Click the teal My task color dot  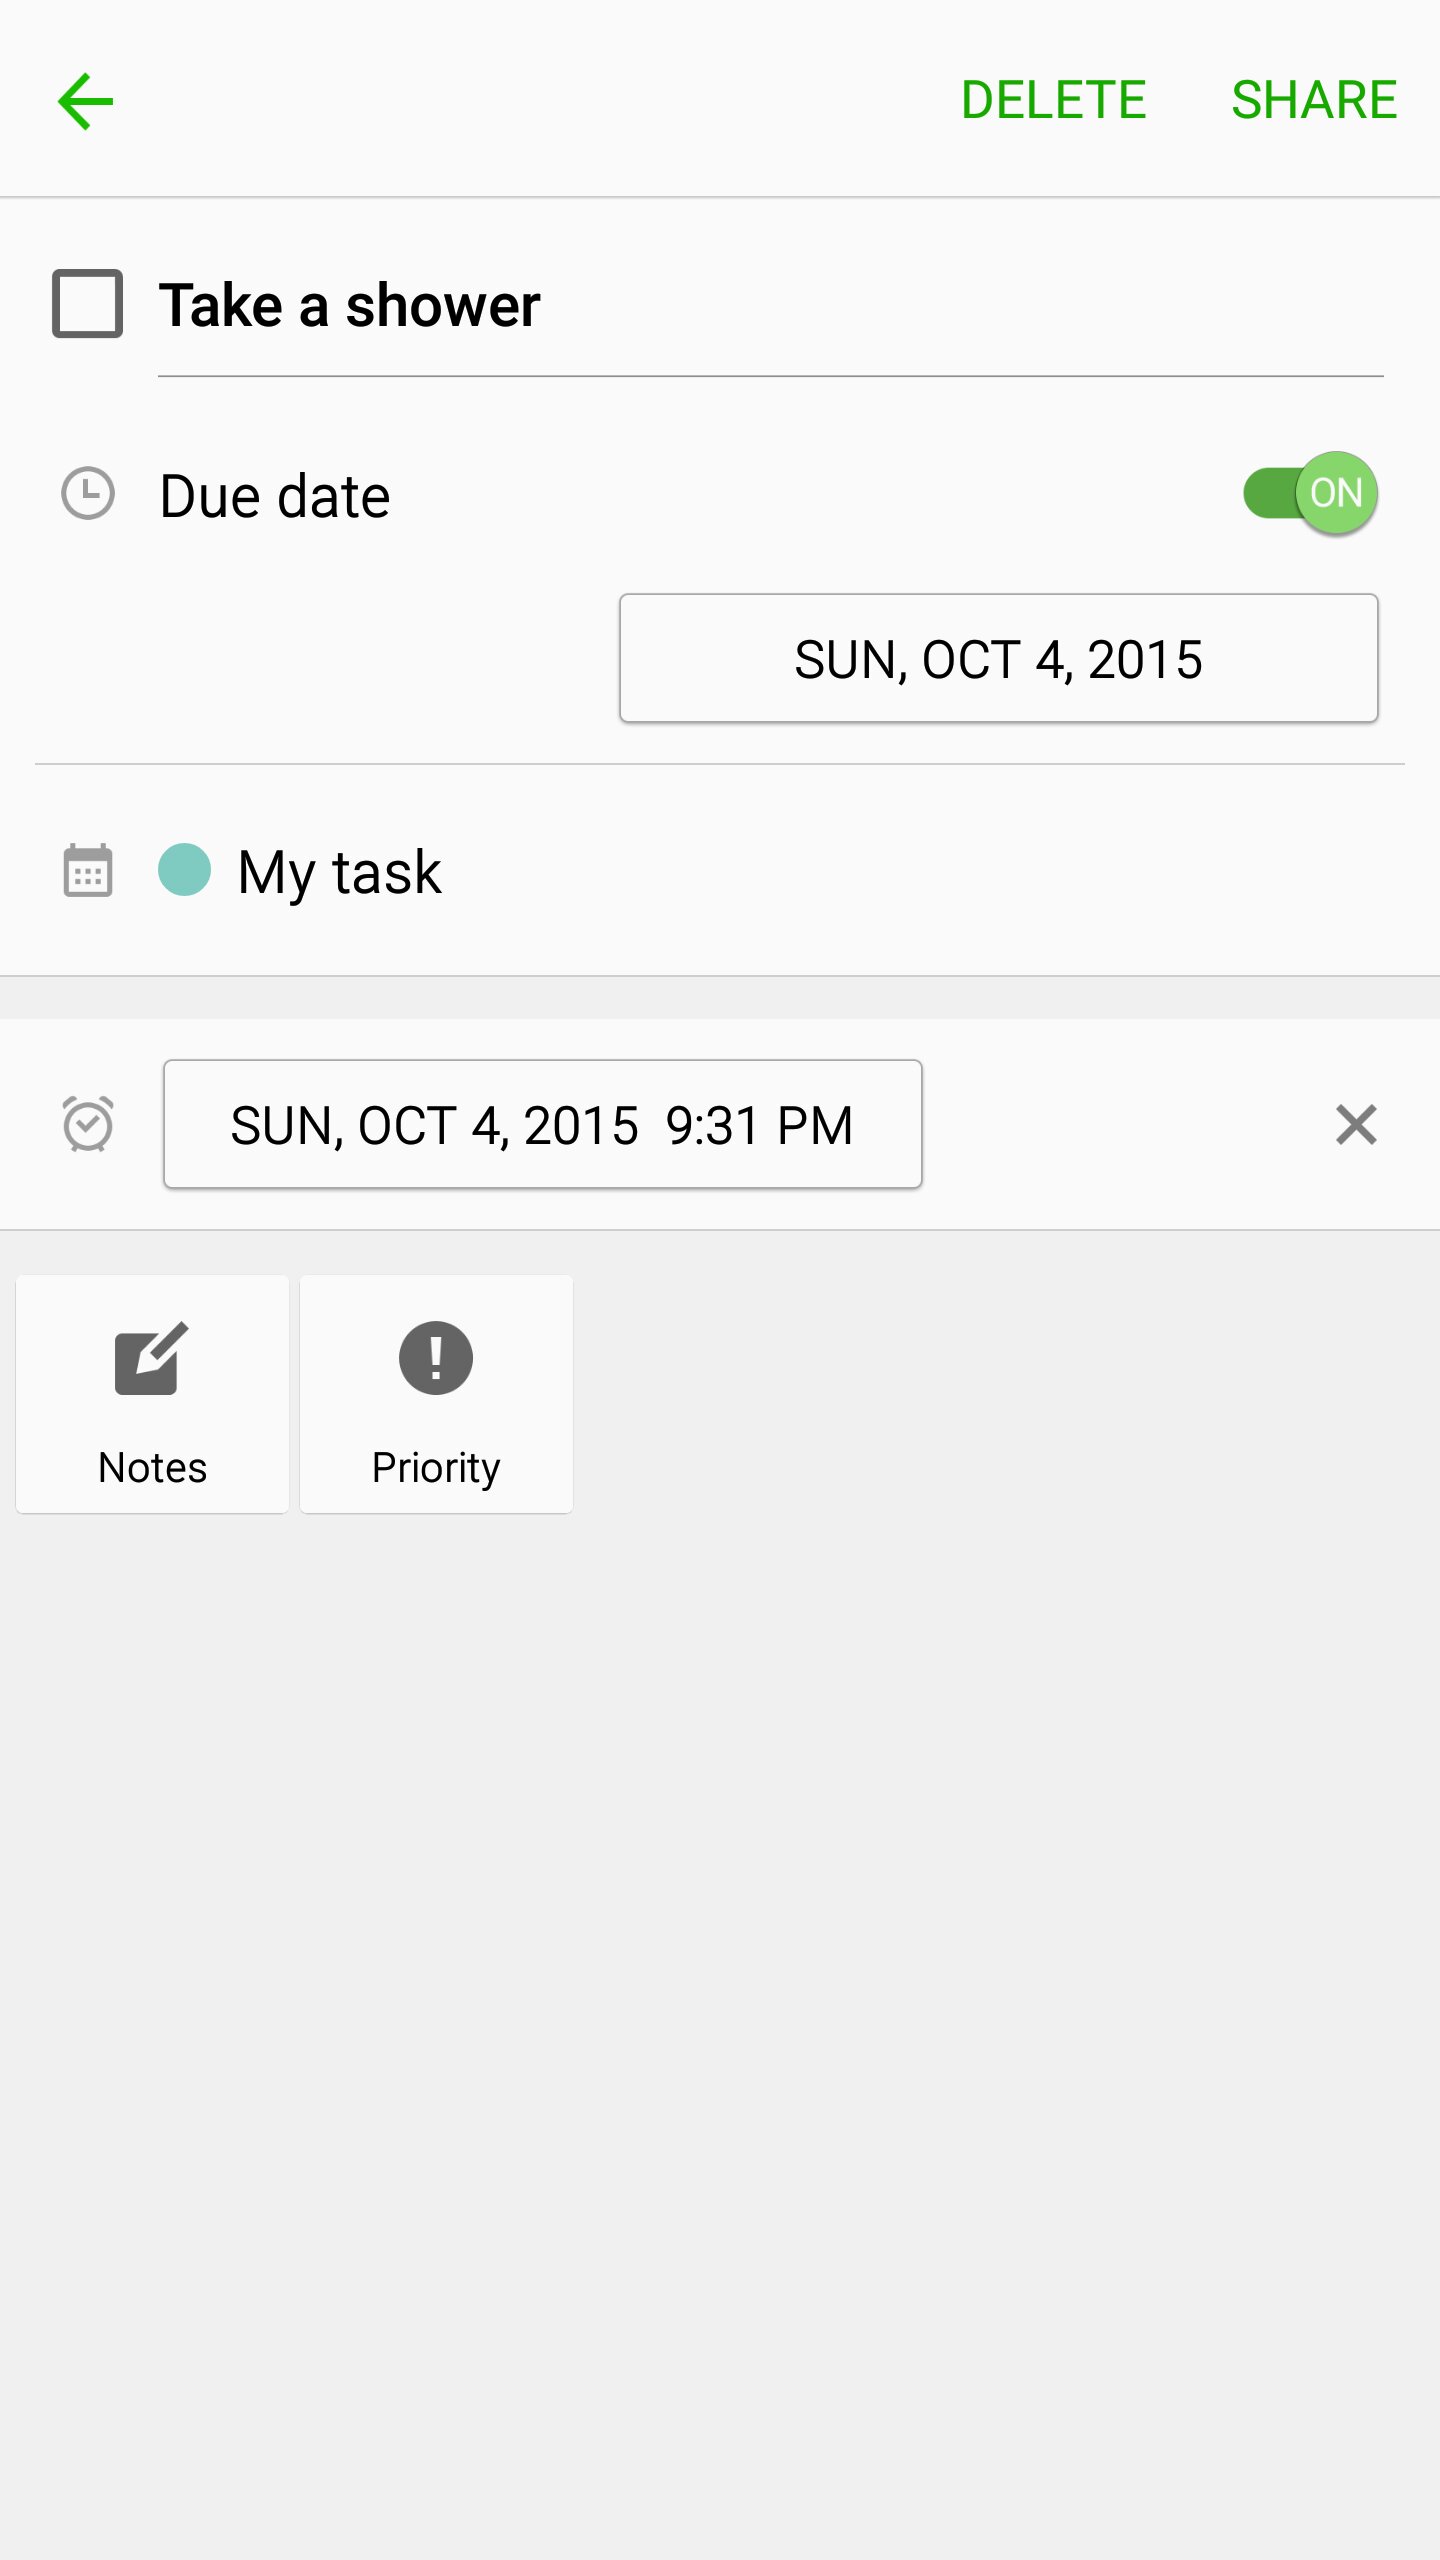[185, 870]
